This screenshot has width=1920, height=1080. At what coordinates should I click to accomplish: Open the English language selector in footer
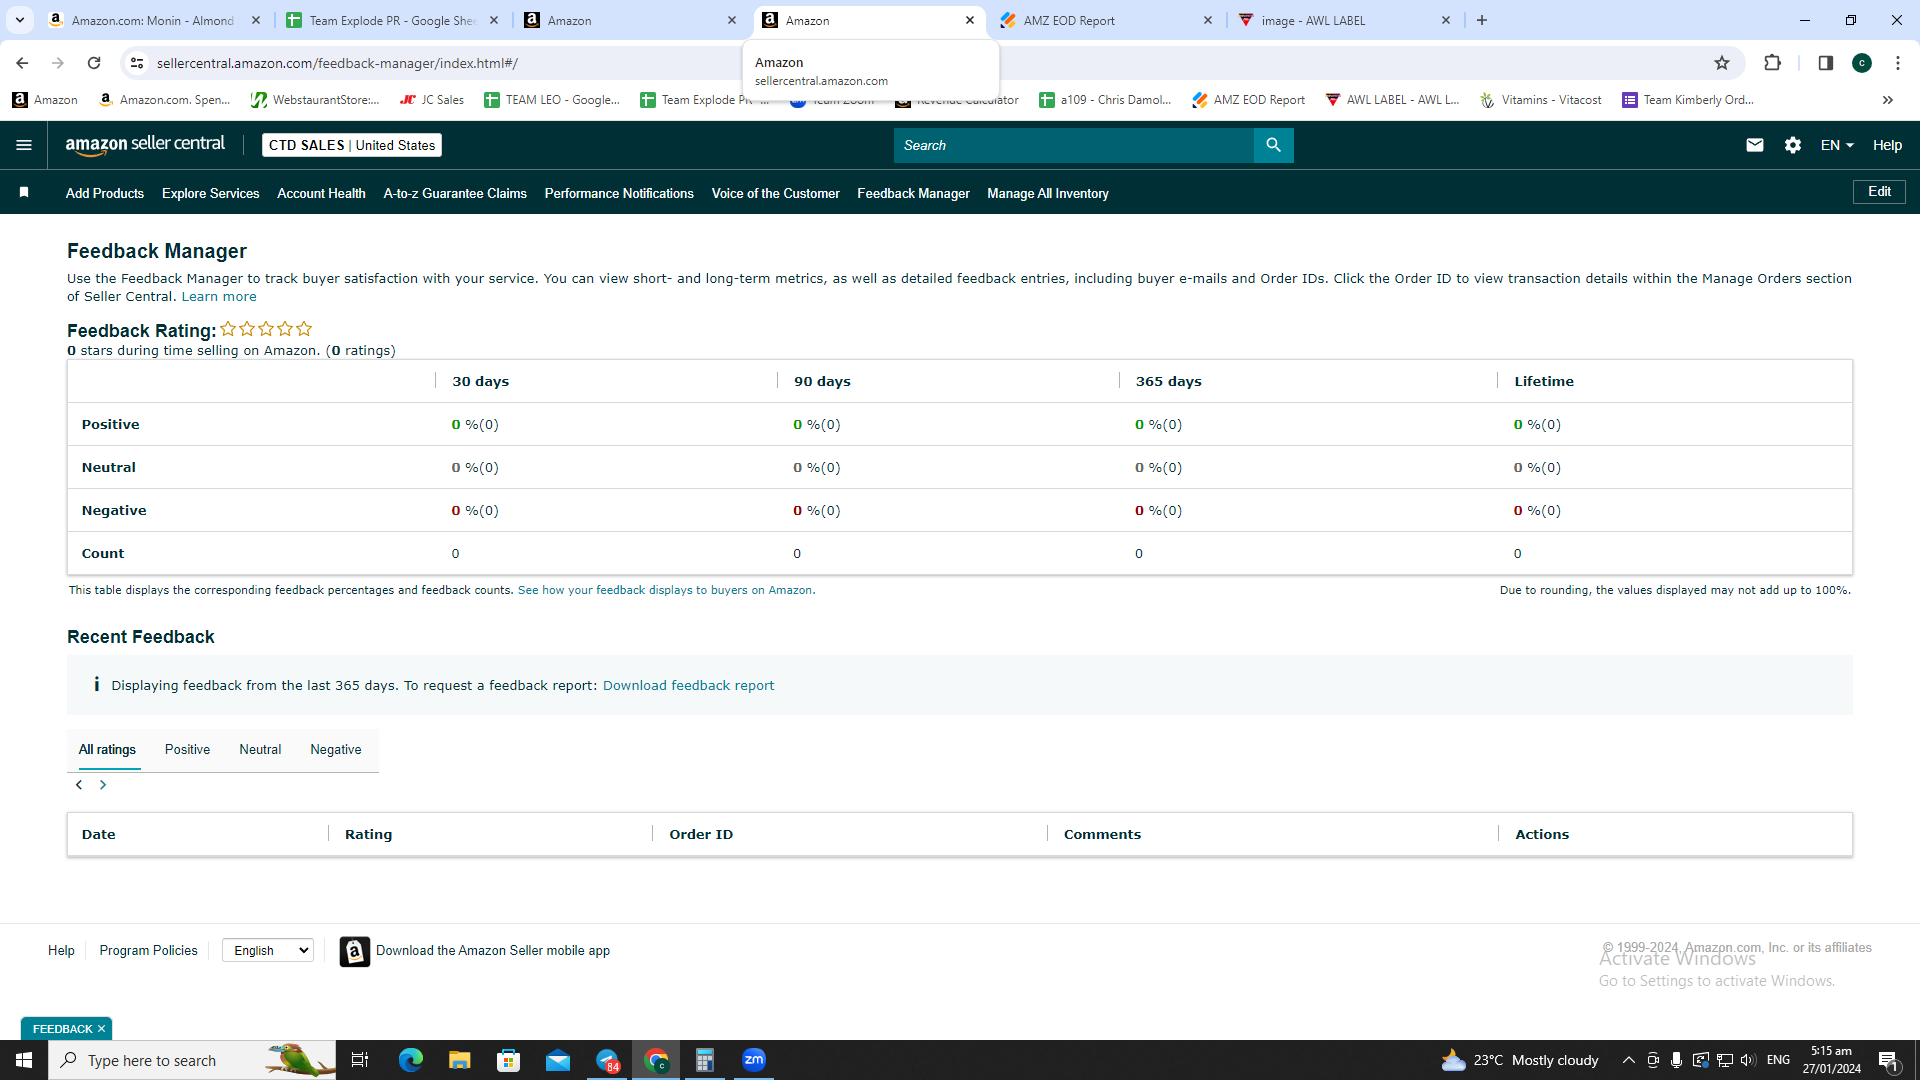(x=268, y=951)
